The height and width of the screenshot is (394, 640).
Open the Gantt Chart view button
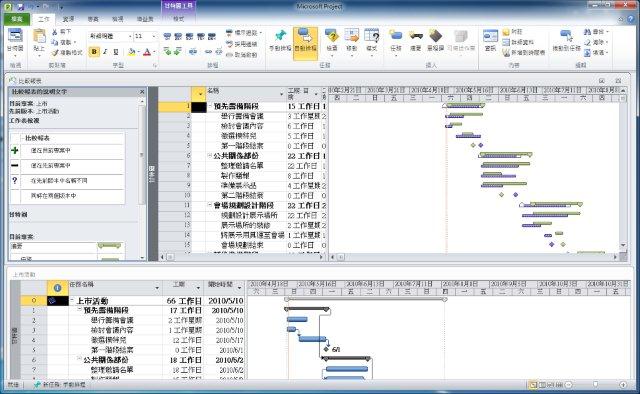point(15,41)
